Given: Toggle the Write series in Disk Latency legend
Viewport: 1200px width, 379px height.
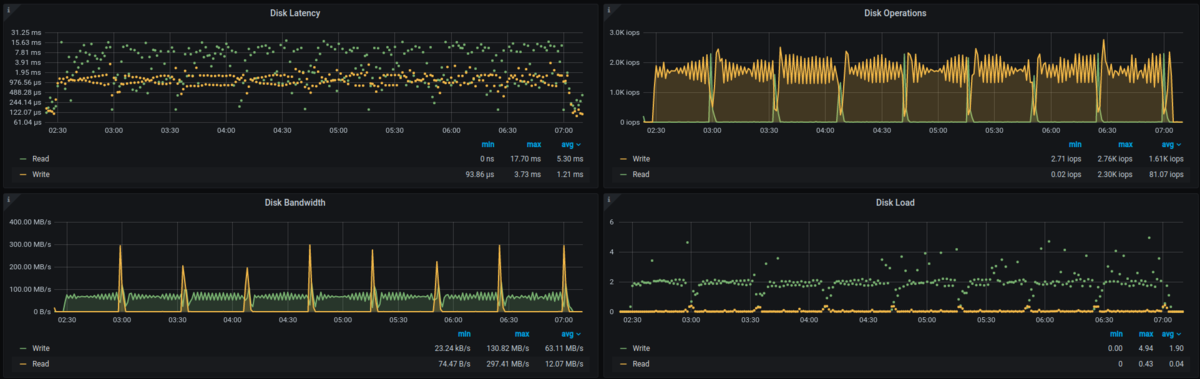Looking at the screenshot, I should (41, 174).
